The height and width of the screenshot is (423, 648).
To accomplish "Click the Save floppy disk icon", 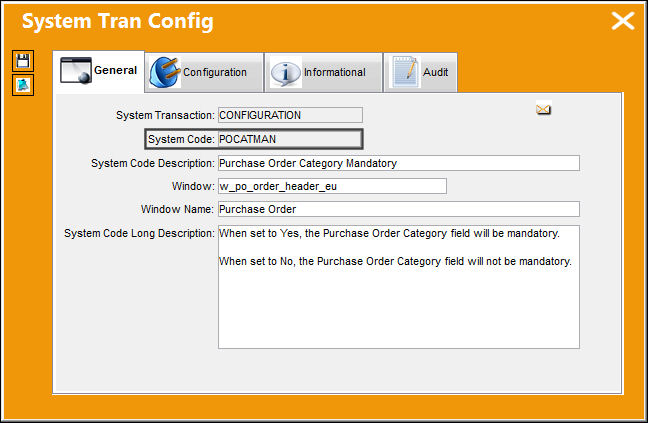I will [x=23, y=61].
